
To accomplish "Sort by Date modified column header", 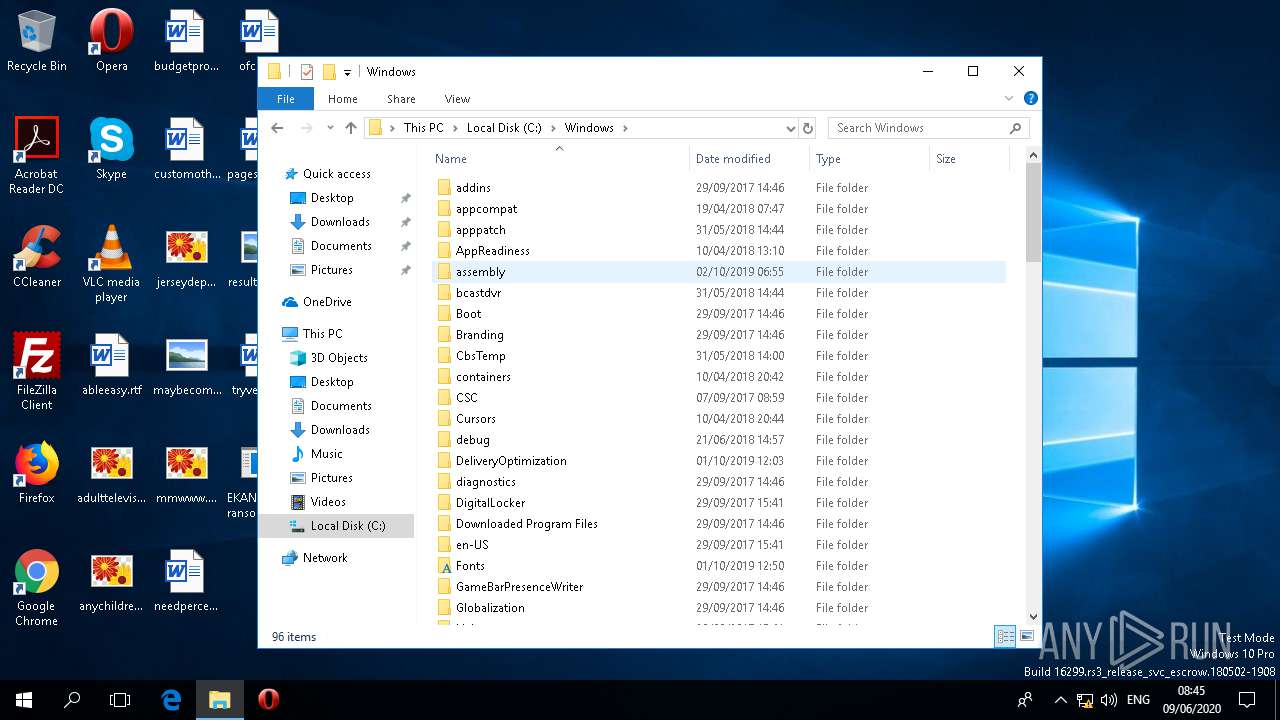I will click(x=749, y=159).
